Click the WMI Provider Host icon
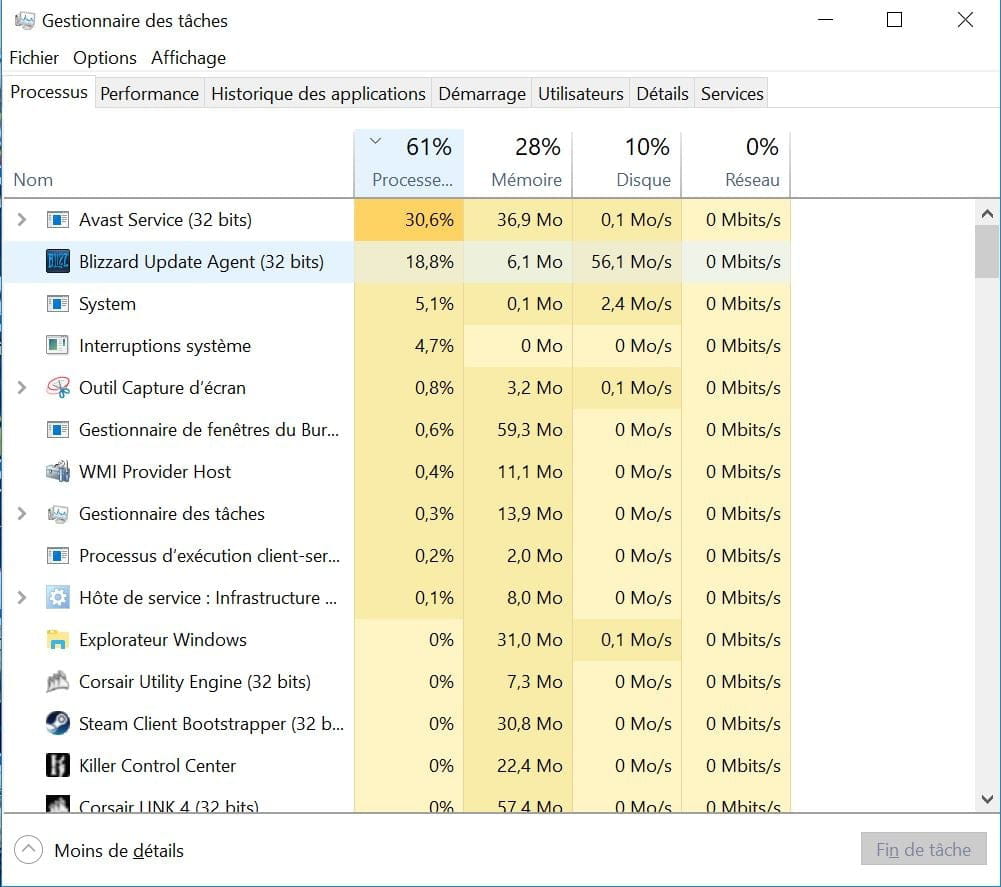The height and width of the screenshot is (887, 1001). coord(58,472)
